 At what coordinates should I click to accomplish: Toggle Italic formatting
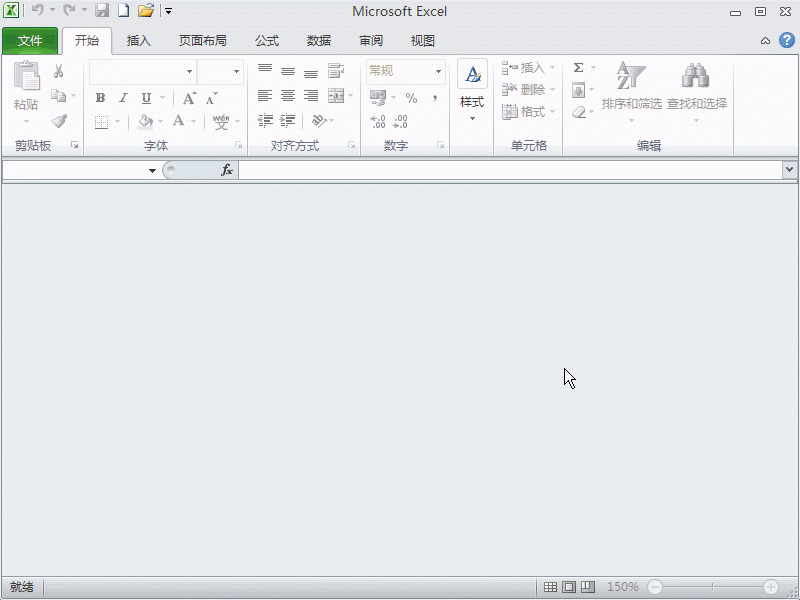(123, 97)
